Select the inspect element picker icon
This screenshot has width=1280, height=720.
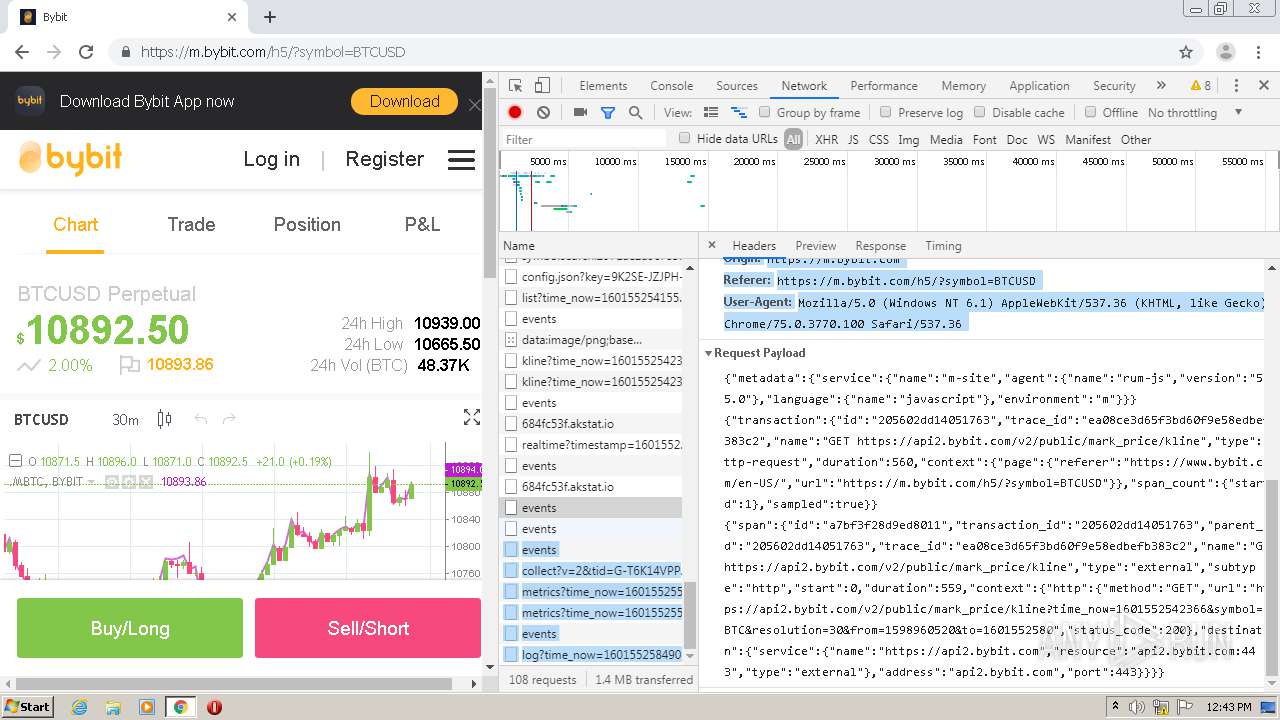click(x=515, y=86)
